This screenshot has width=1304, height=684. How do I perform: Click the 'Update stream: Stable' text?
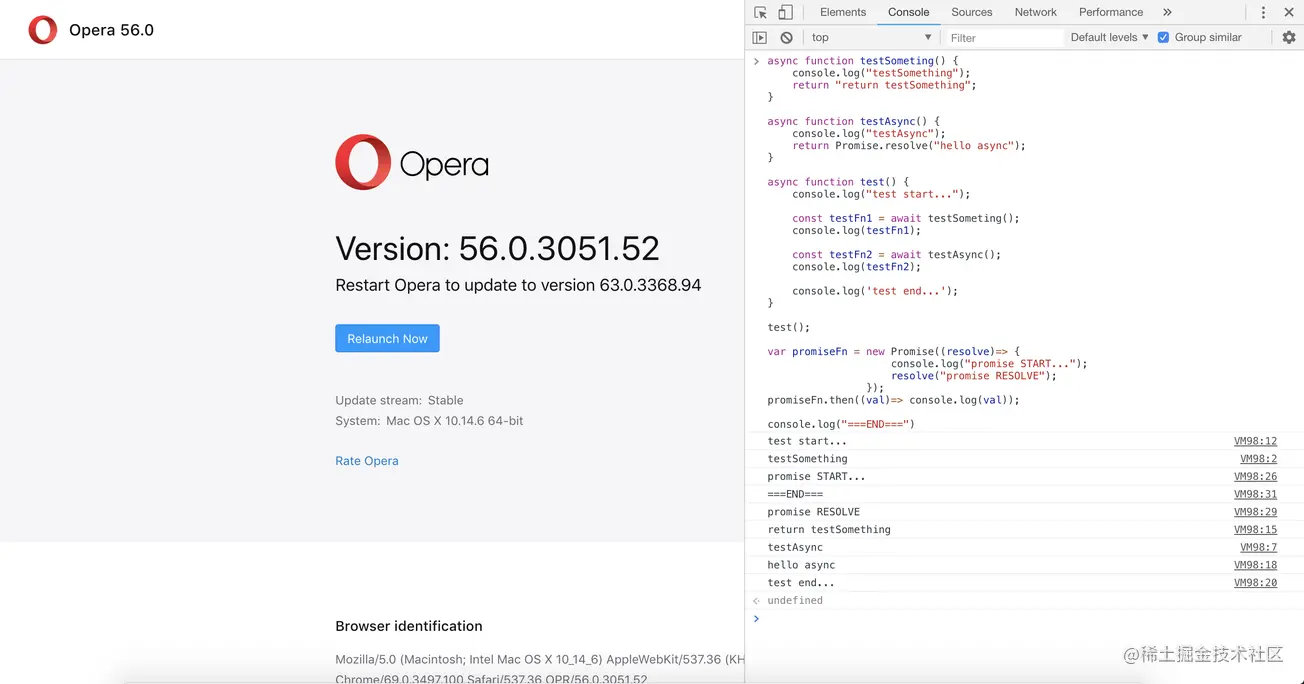(x=399, y=400)
